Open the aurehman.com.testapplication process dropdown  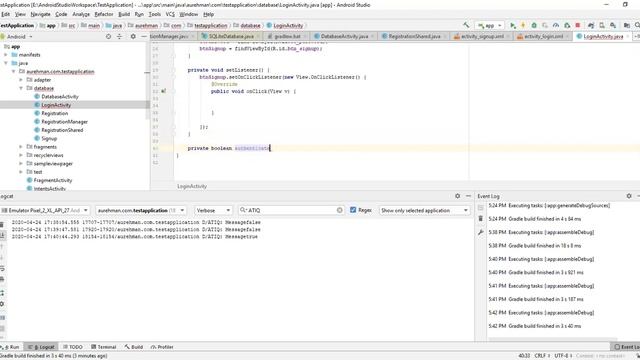tap(141, 210)
